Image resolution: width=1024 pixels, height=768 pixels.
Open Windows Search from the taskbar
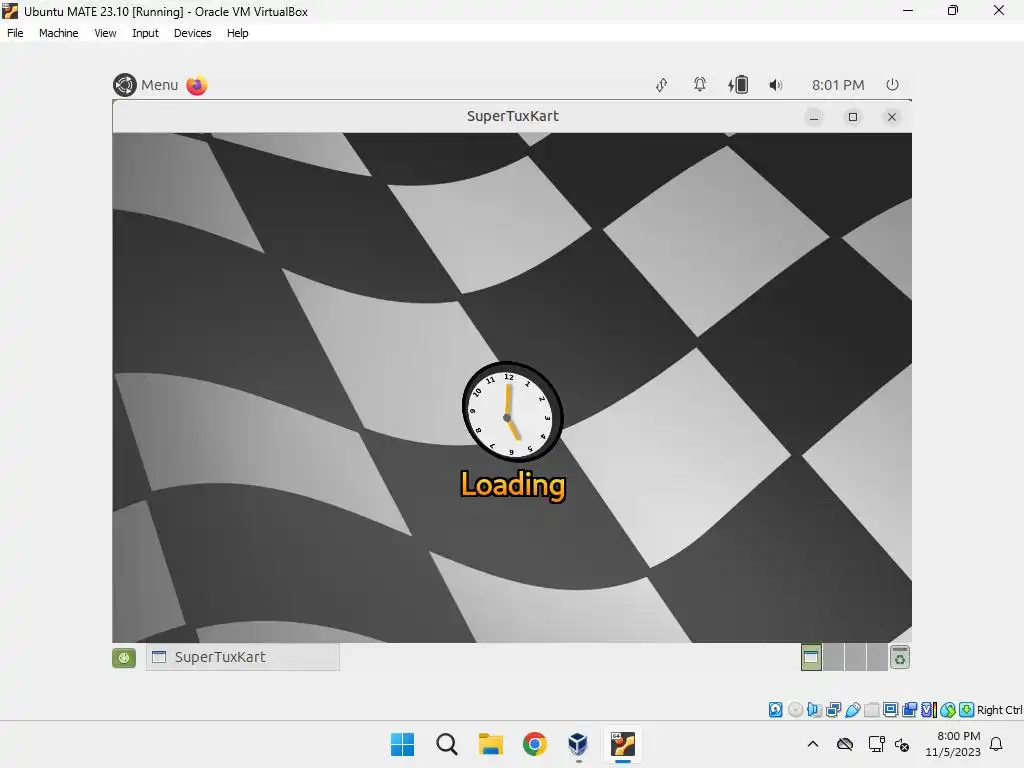tap(447, 744)
